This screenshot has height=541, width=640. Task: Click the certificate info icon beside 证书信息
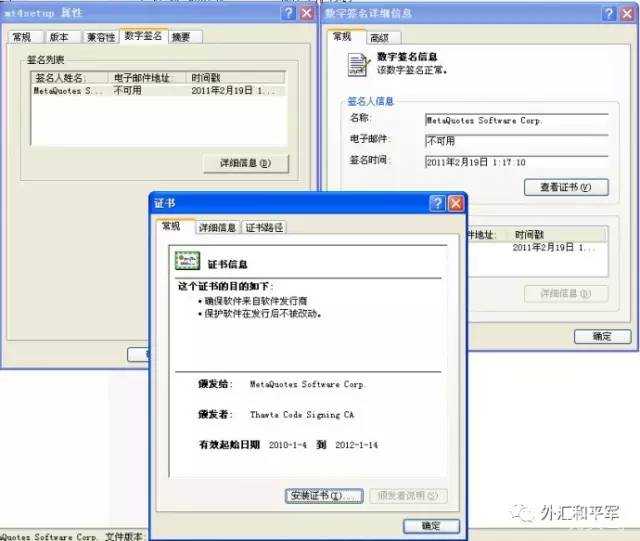(x=187, y=261)
